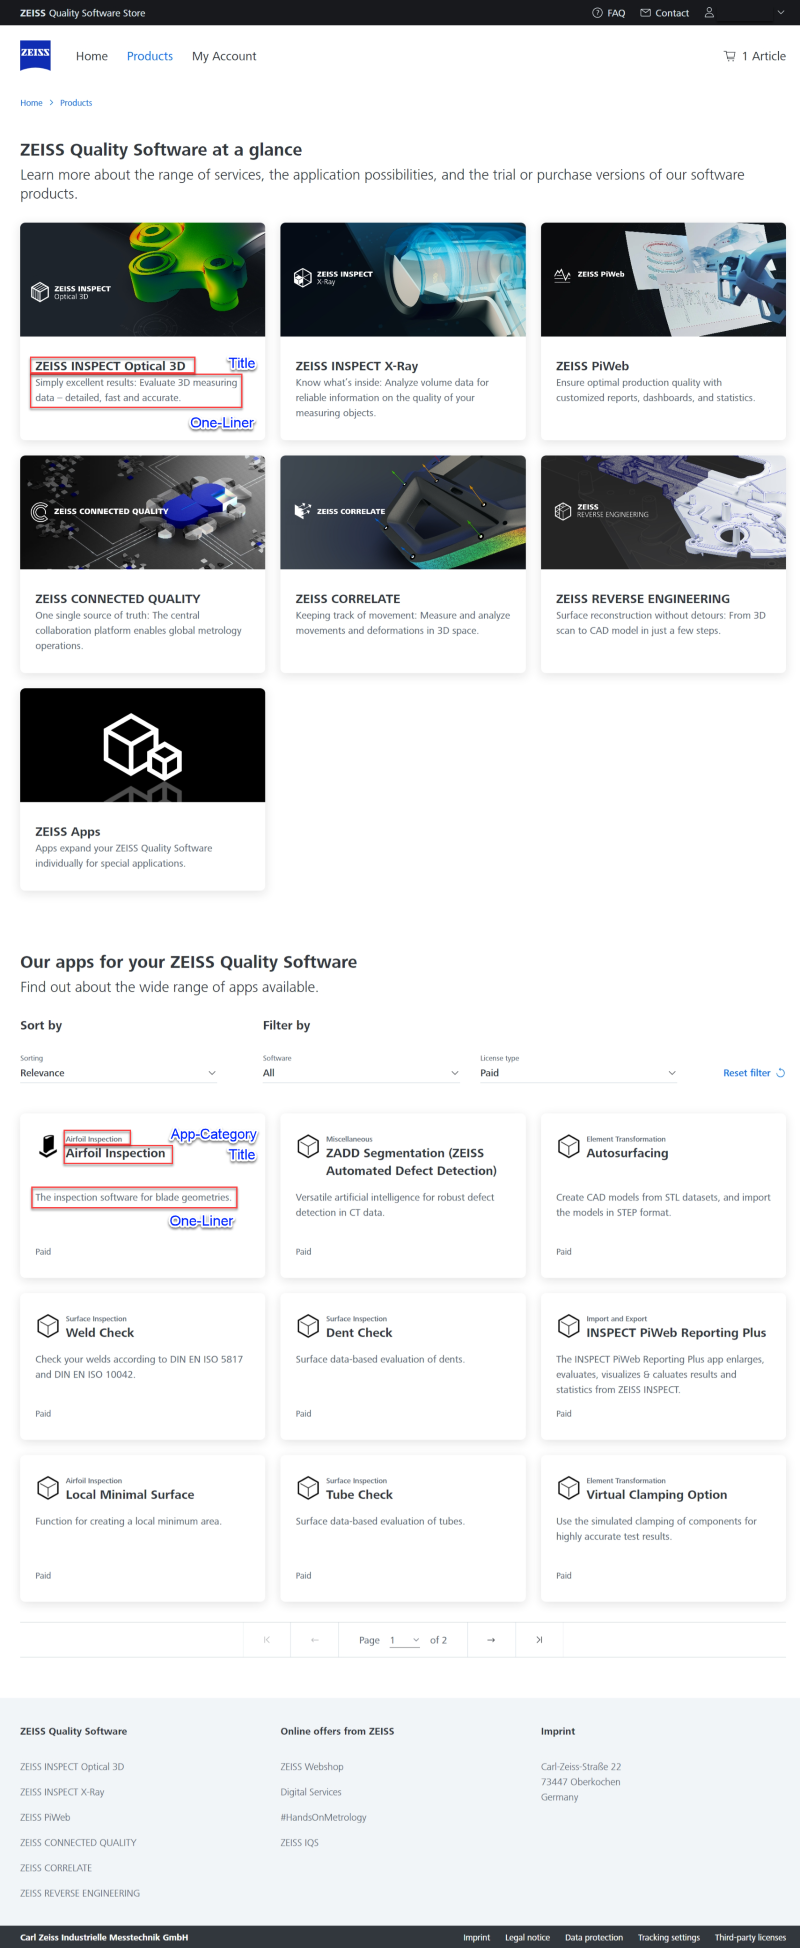Open the shopping cart icon
Viewport: 800px width, 1948px height.
729,56
